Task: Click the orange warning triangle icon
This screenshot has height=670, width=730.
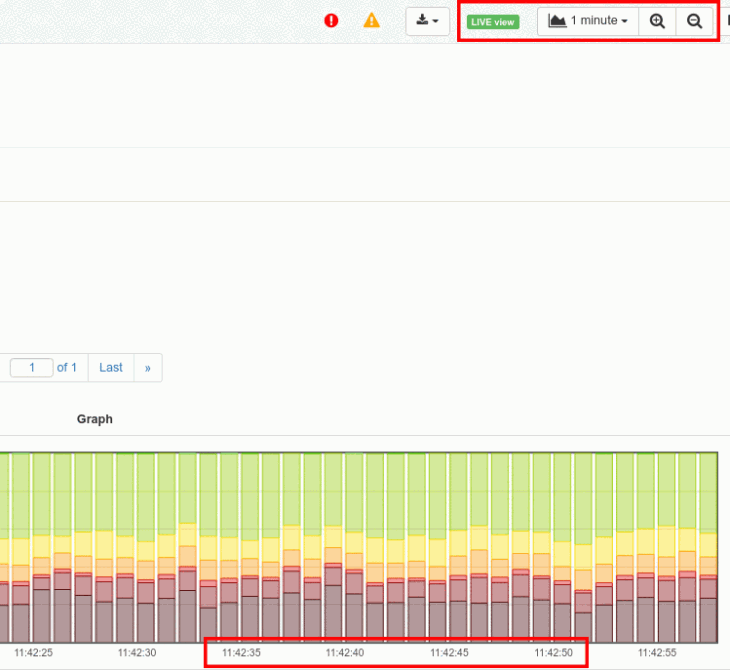Action: (371, 21)
